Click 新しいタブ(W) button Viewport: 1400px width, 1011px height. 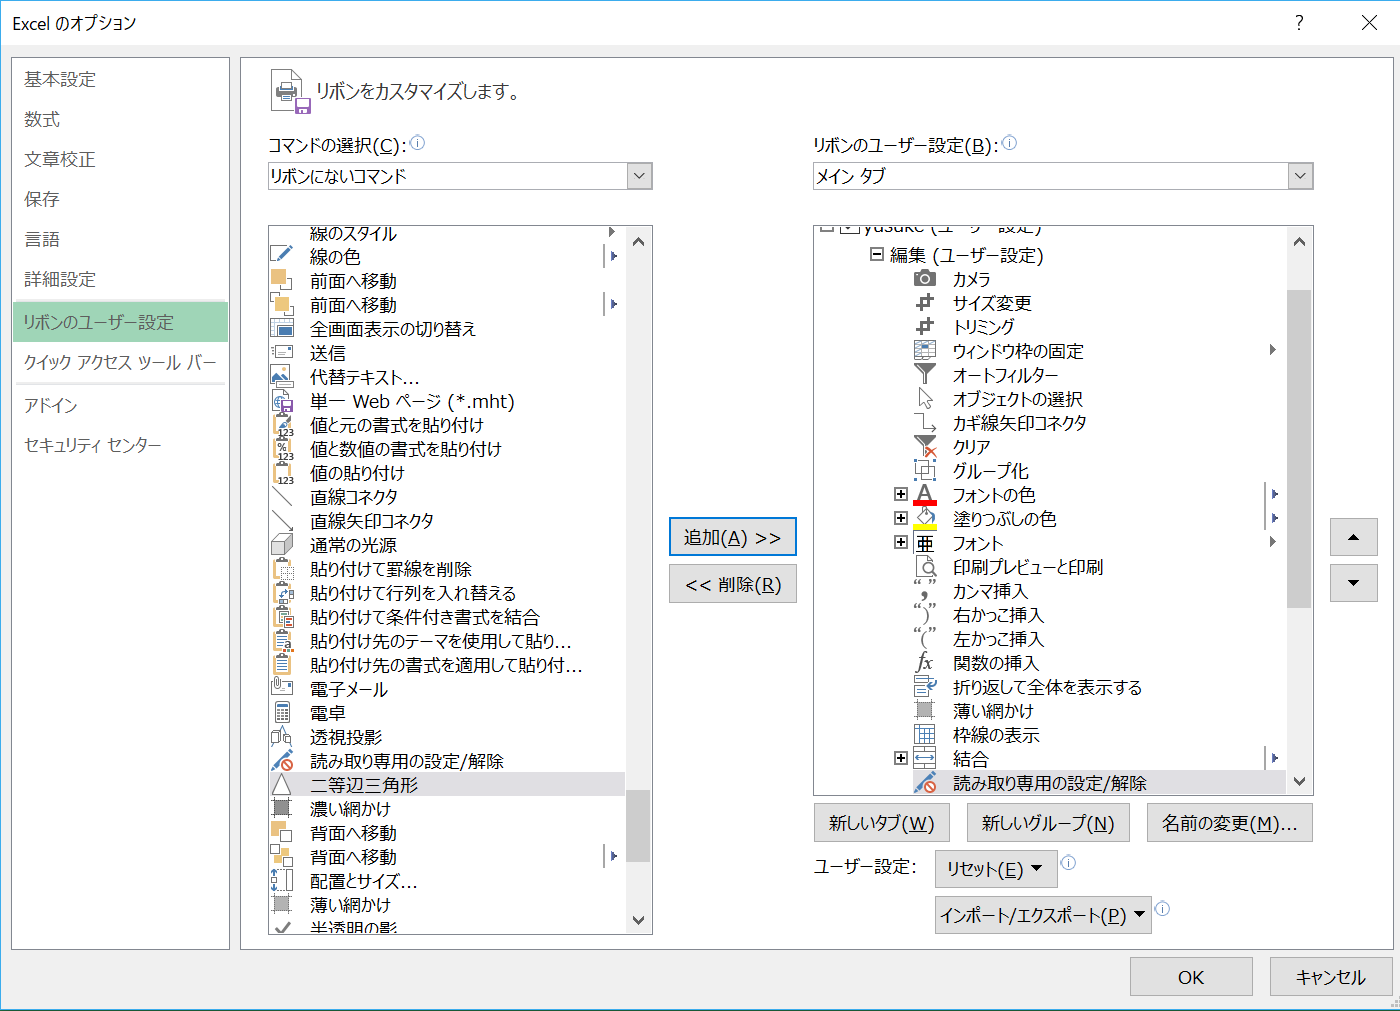881,823
